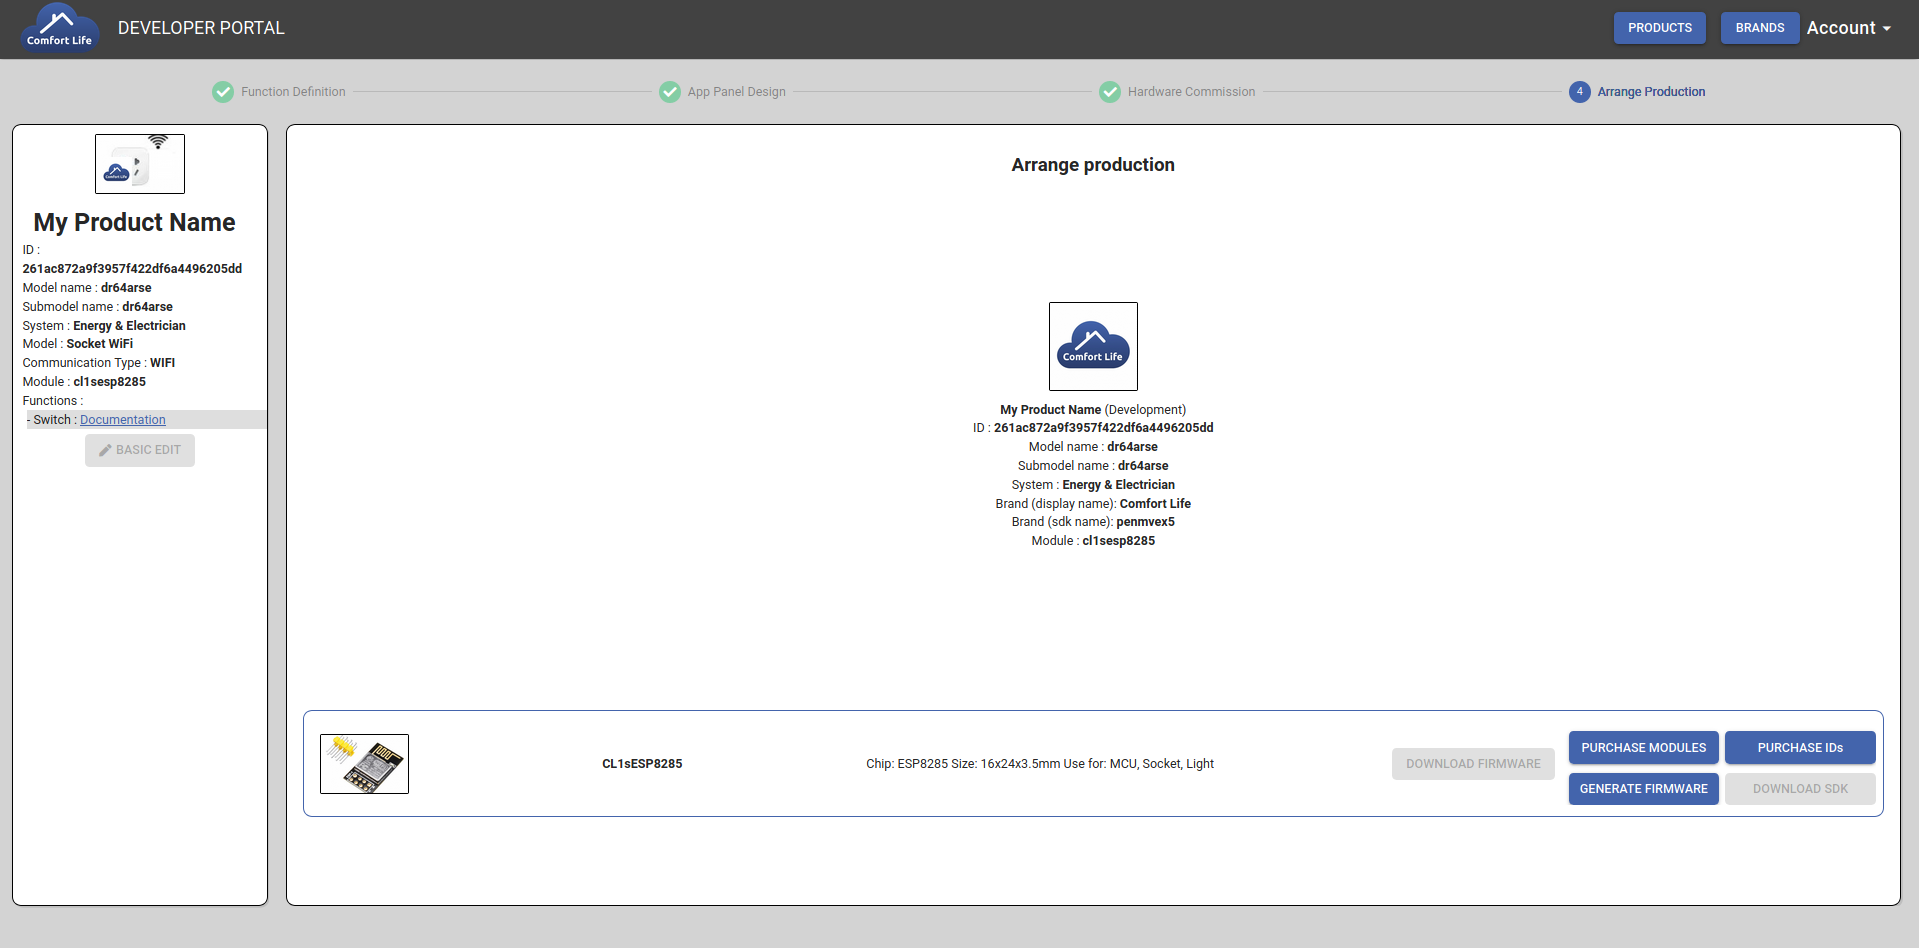Open the Products page
This screenshot has width=1919, height=948.
(1659, 28)
